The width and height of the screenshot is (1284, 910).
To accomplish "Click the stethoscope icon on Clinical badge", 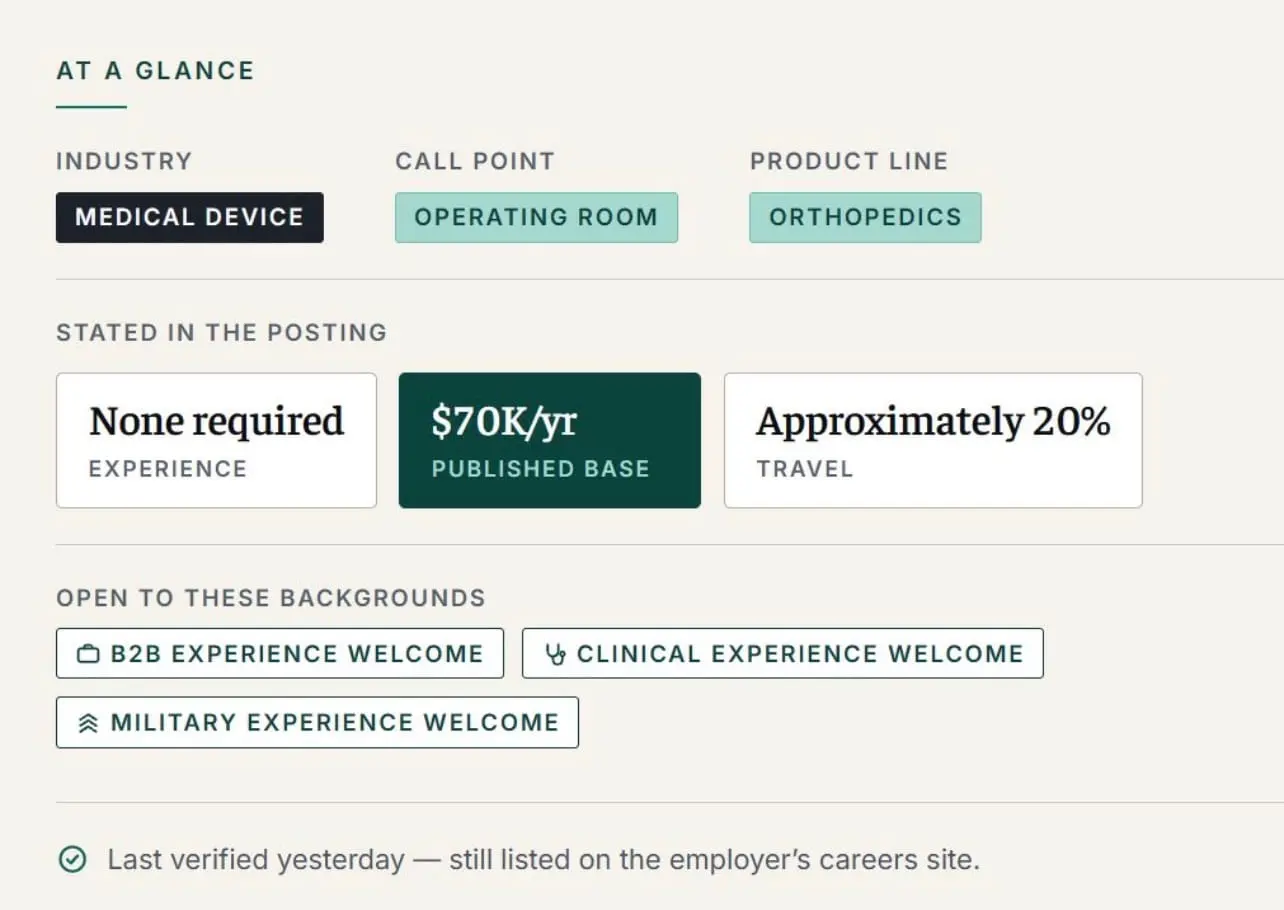I will tap(555, 655).
